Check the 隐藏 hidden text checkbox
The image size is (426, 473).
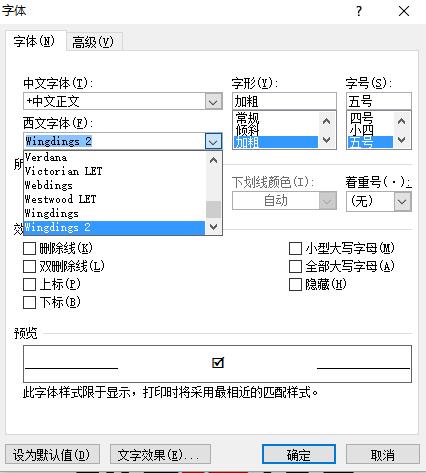[295, 285]
